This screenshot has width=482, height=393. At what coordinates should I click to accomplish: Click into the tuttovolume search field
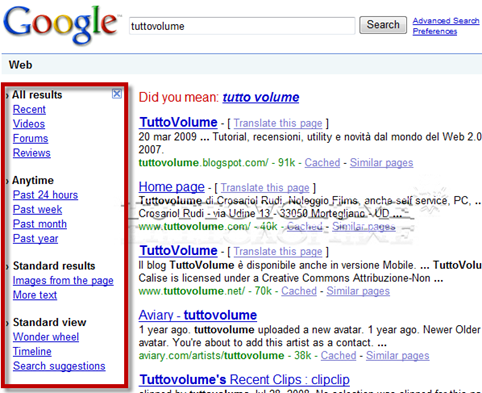pyautogui.click(x=242, y=26)
